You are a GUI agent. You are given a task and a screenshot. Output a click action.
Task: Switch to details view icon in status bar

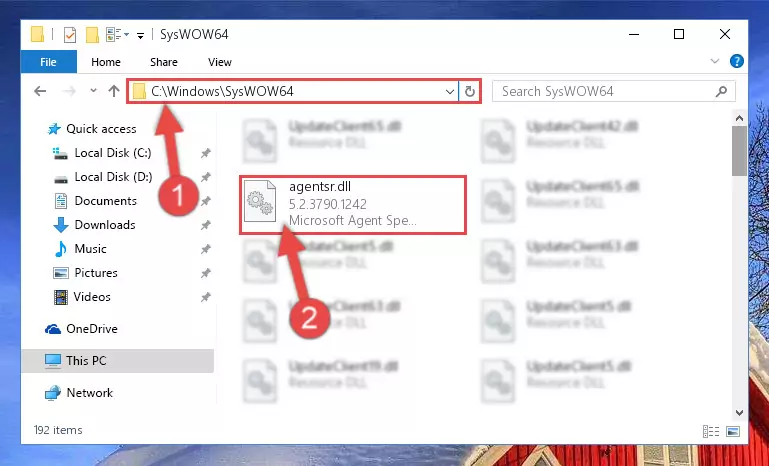click(711, 431)
